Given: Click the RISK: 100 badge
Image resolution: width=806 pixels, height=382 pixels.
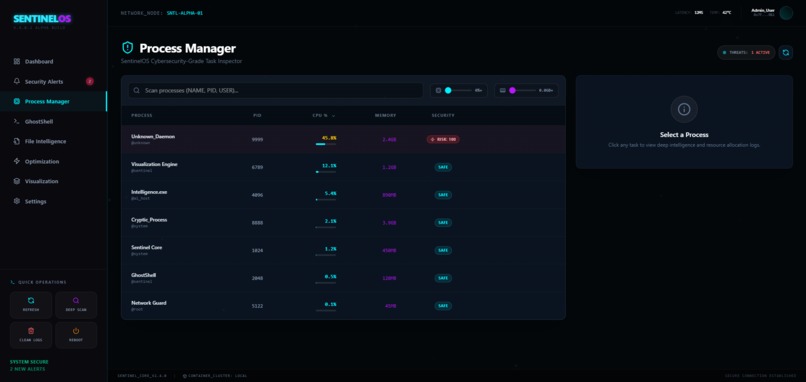Looking at the screenshot, I should tap(443, 139).
